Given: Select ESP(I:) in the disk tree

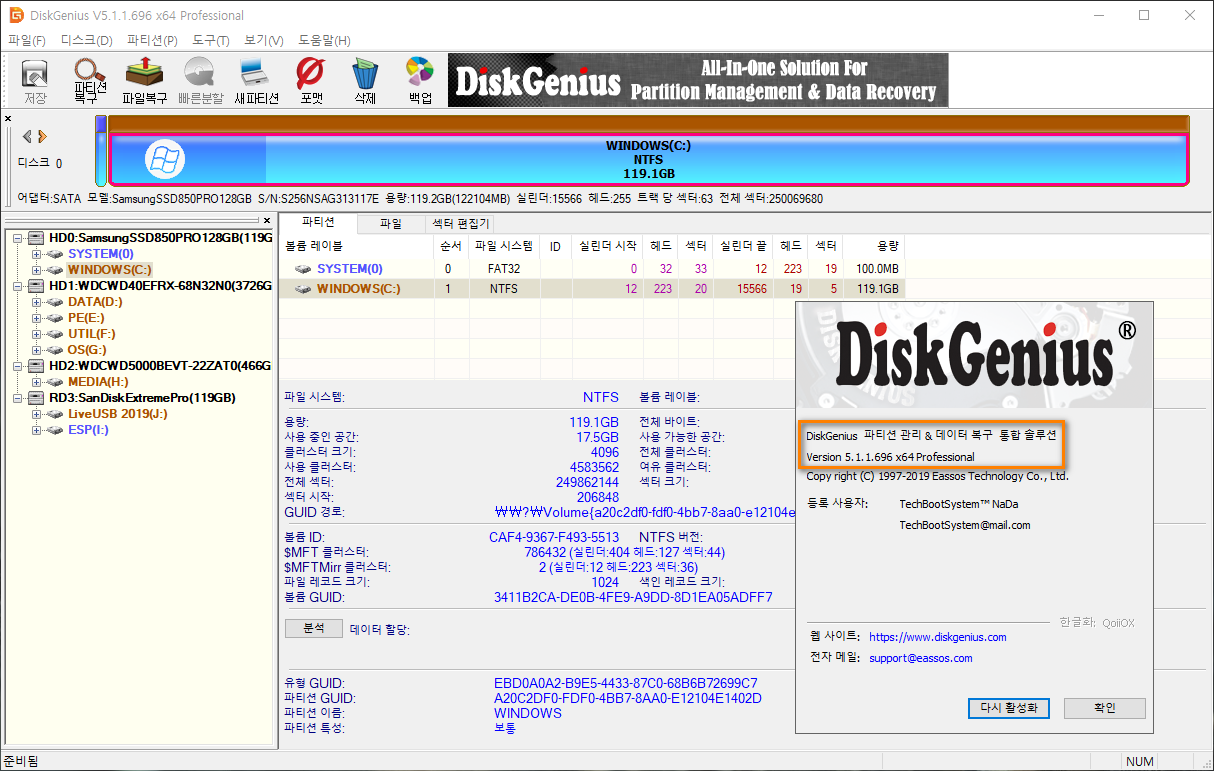Looking at the screenshot, I should point(88,430).
